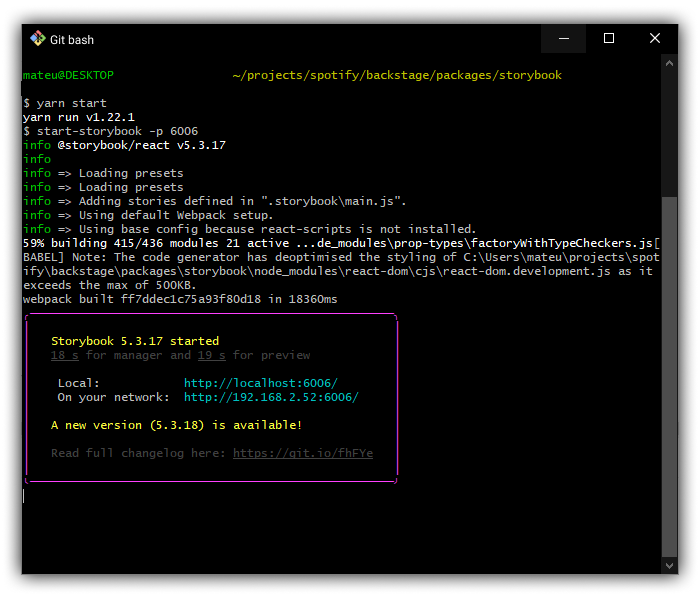This screenshot has width=700, height=600.
Task: Open the 192.168.2.52:6006 network URL
Action: [271, 397]
